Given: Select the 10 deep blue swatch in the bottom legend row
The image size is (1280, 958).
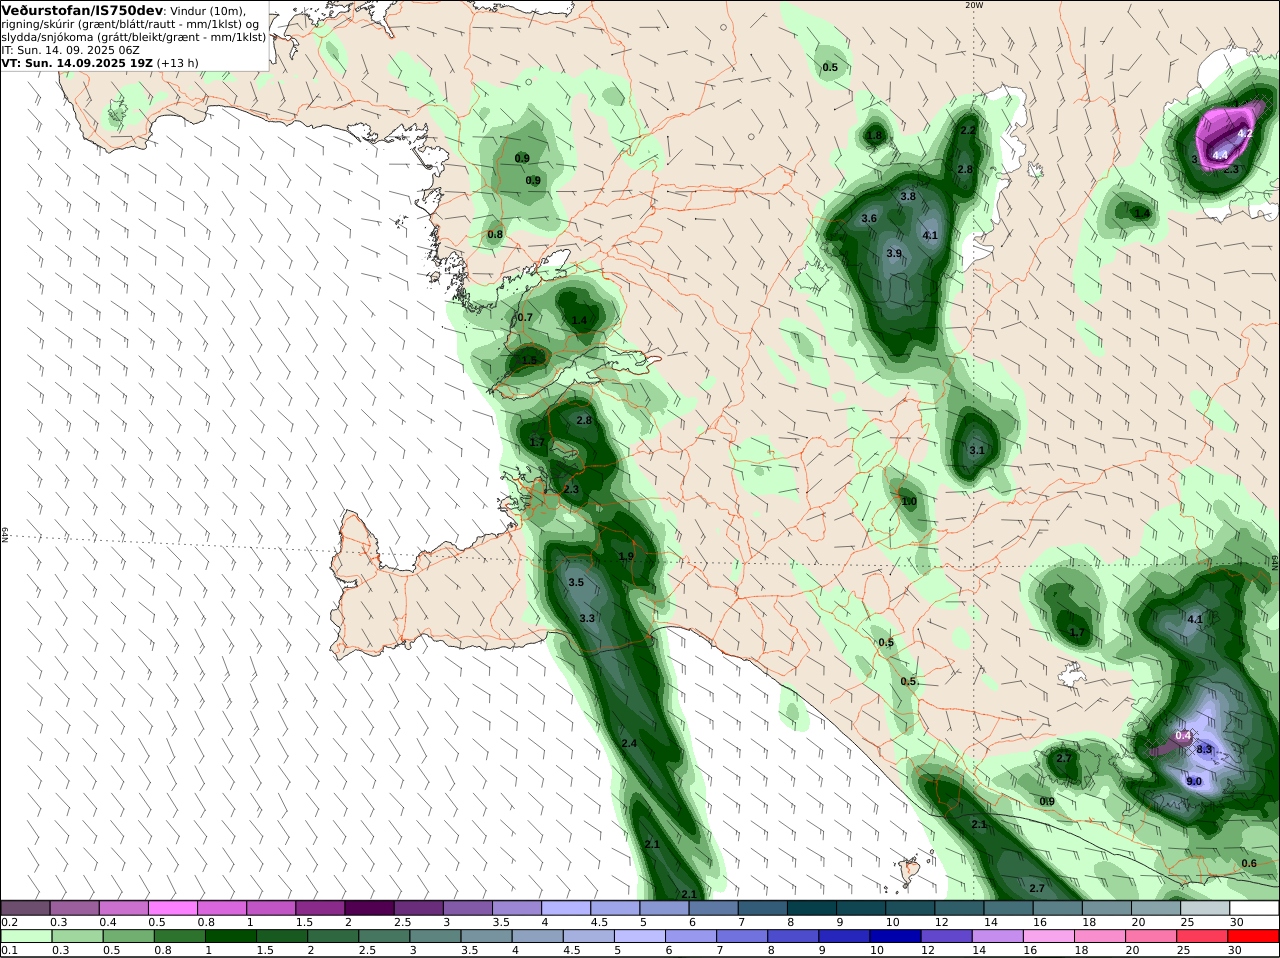Looking at the screenshot, I should (896, 936).
